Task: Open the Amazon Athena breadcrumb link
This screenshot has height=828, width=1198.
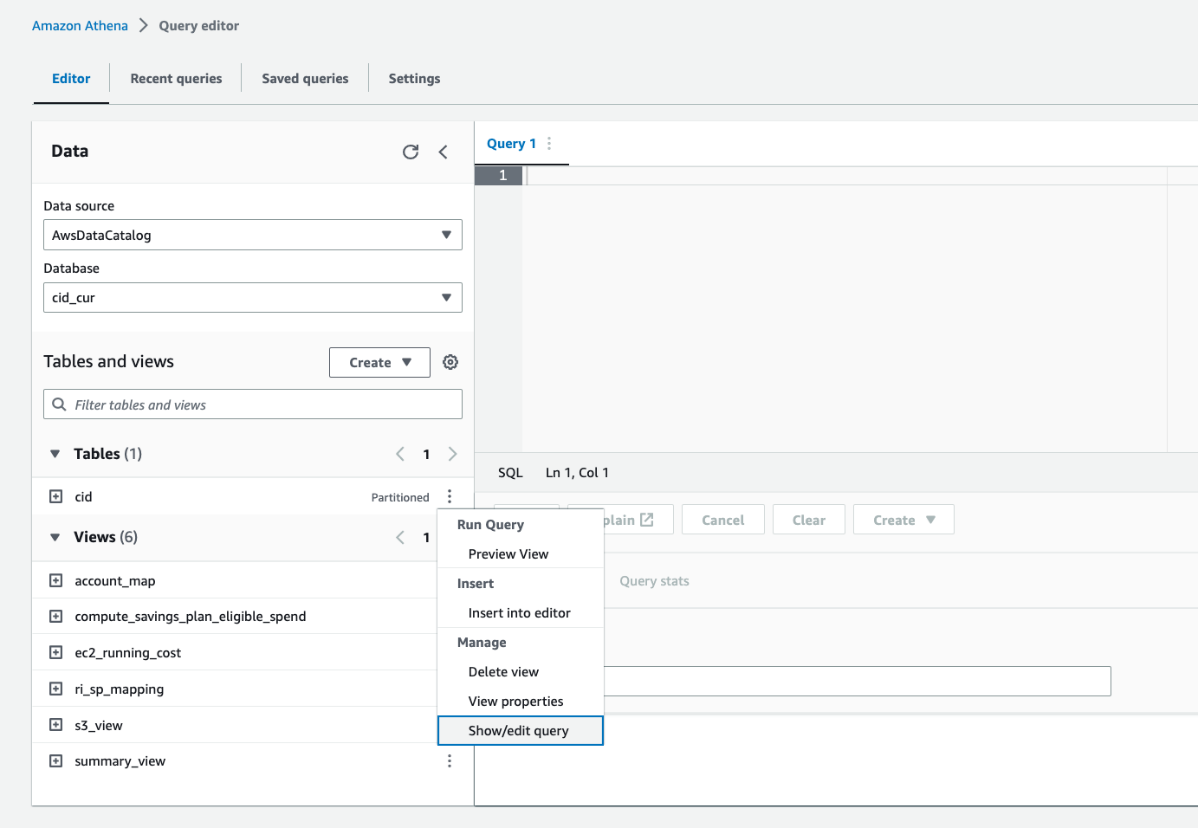Action: pos(79,25)
